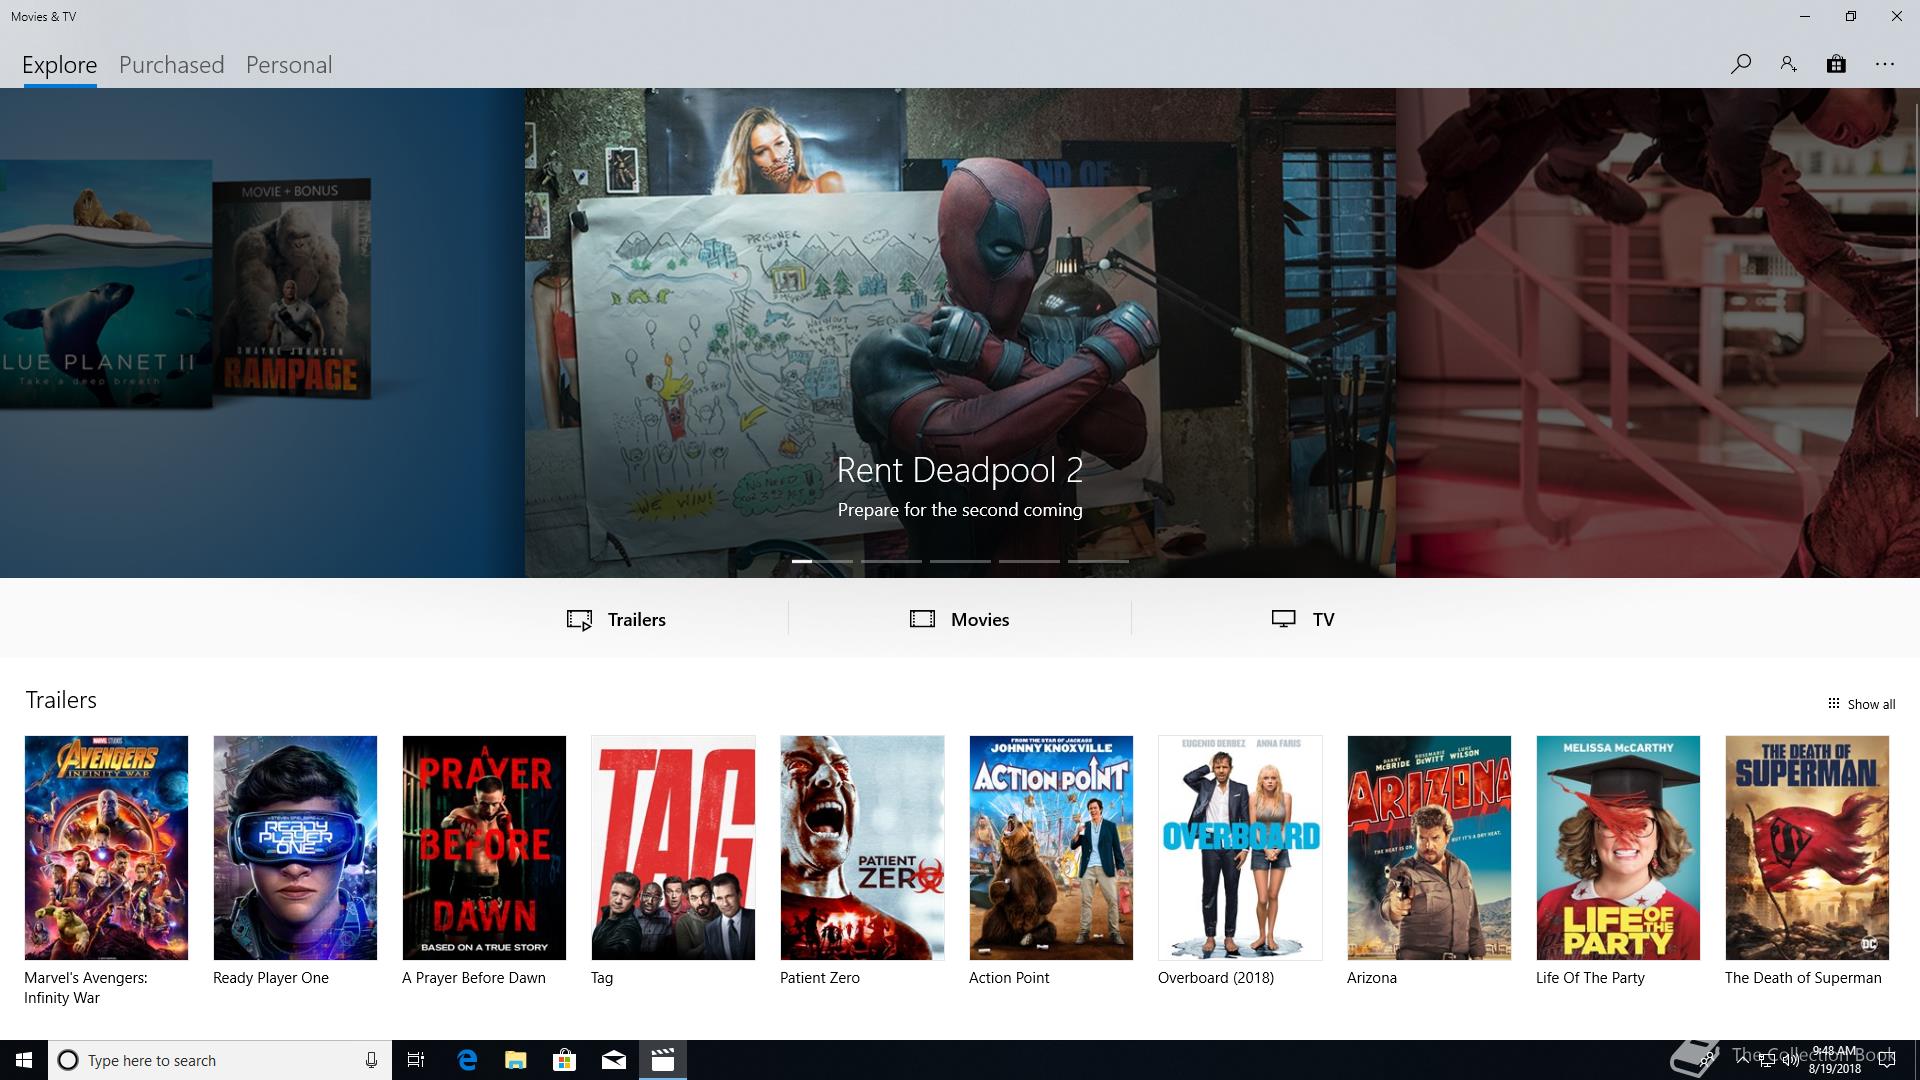Click the "Ready Player One" title text
1920x1080 pixels.
coord(271,978)
